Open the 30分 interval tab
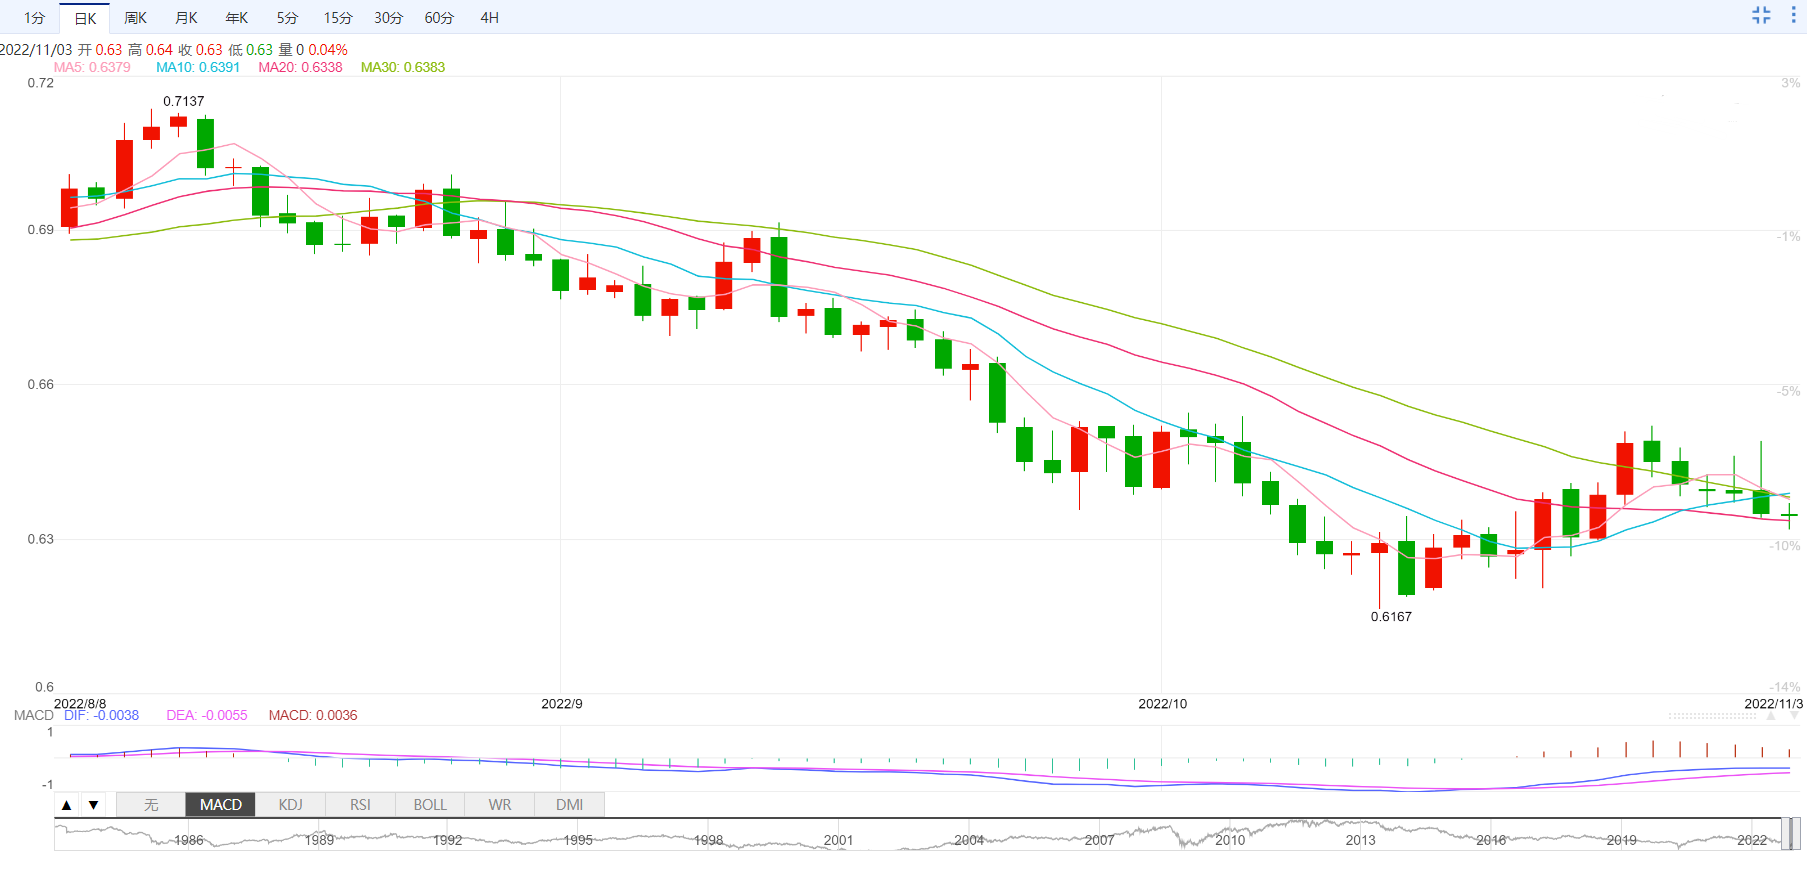 [x=388, y=18]
